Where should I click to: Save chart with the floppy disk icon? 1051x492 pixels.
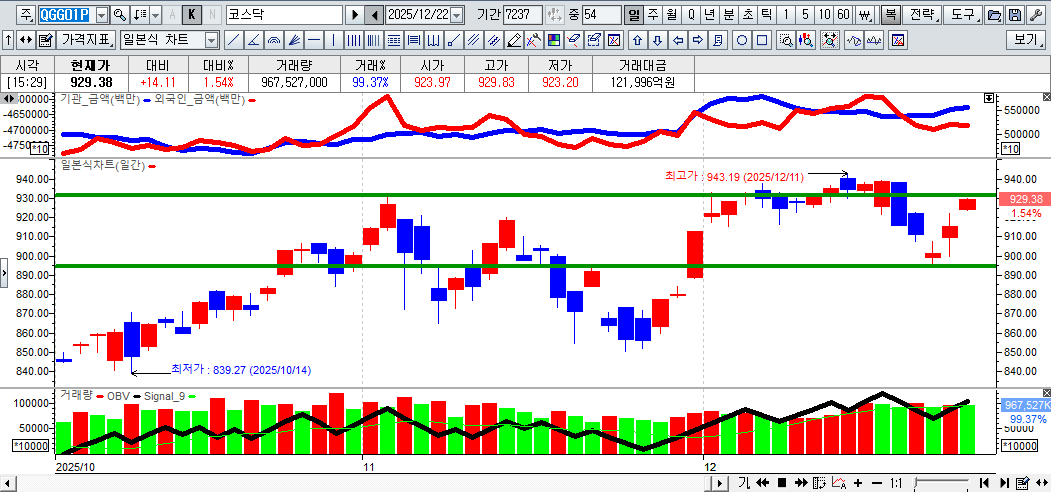click(1014, 15)
